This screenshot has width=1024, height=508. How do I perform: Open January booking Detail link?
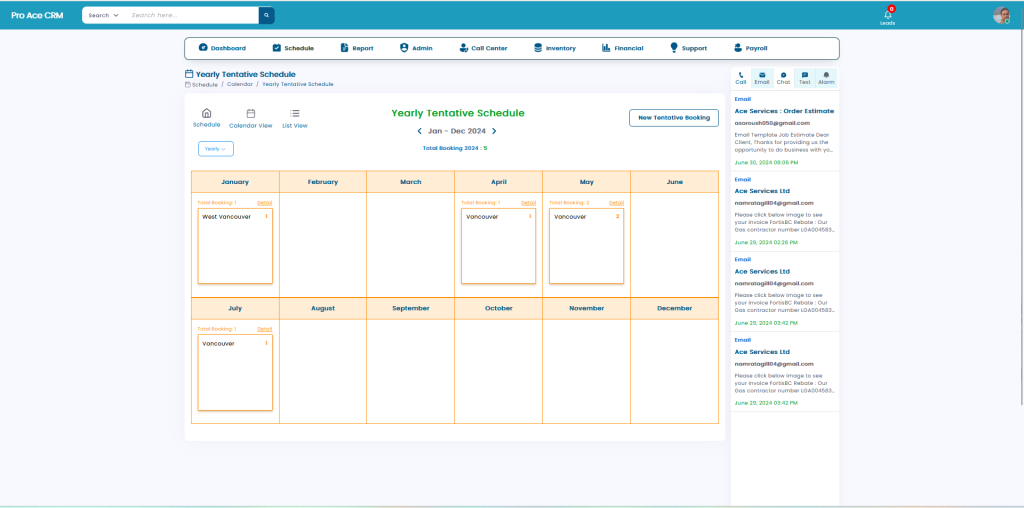tap(264, 203)
